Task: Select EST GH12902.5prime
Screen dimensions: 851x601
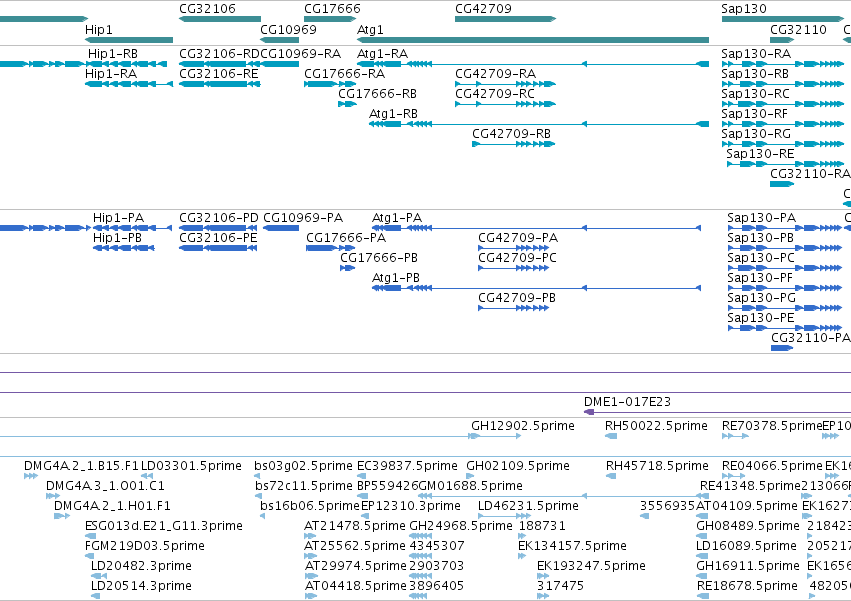Action: [523, 426]
